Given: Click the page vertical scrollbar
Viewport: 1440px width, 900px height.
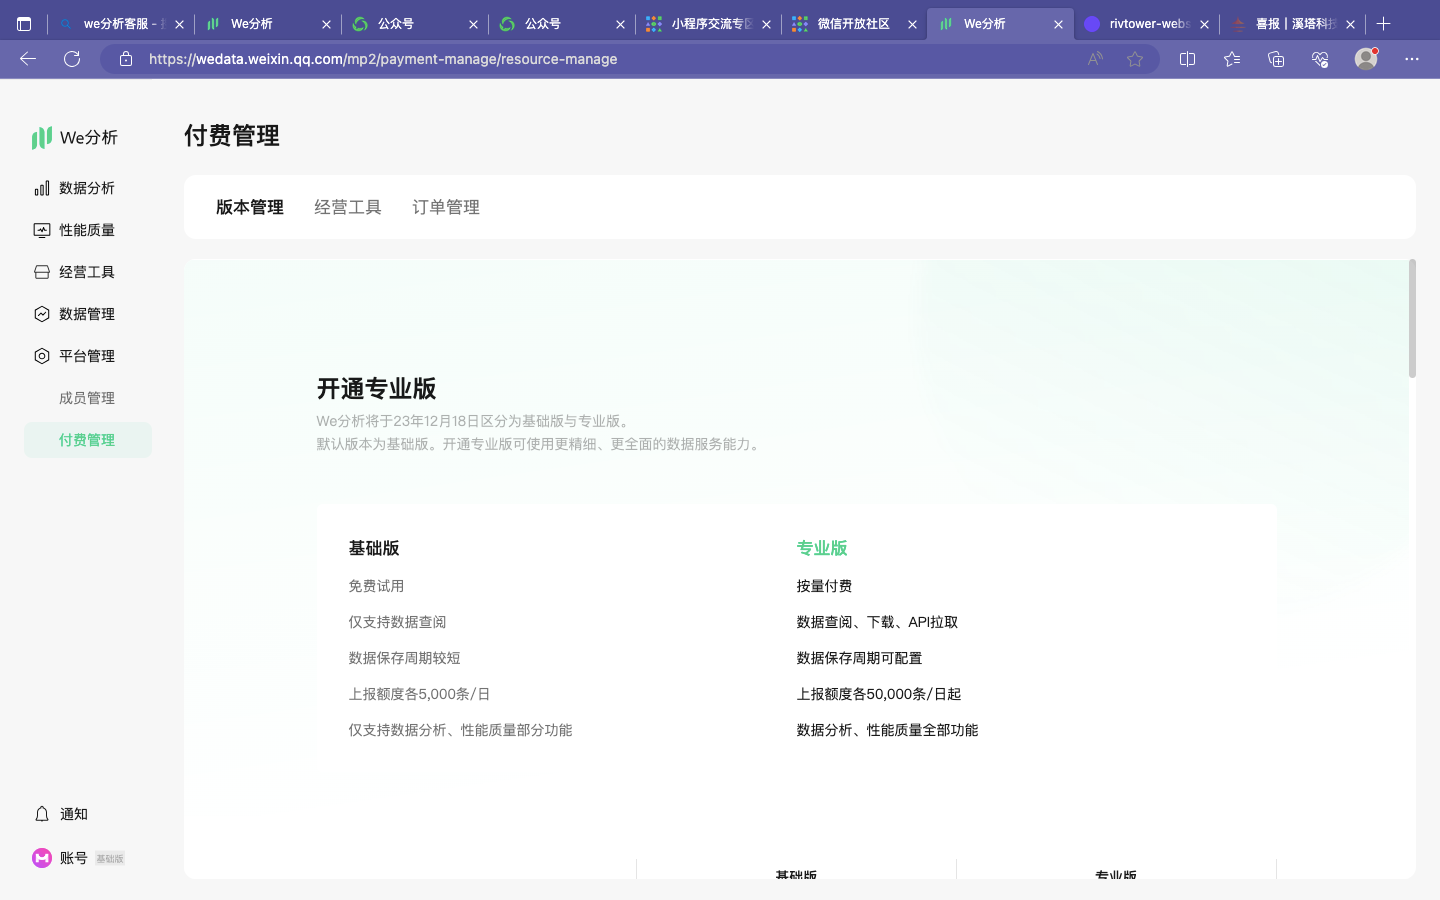Looking at the screenshot, I should (x=1412, y=318).
